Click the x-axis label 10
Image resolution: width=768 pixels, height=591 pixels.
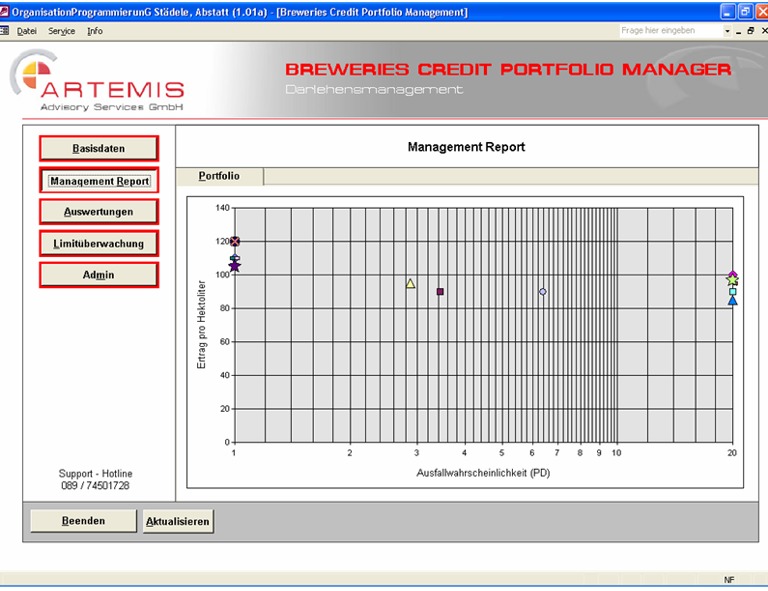point(616,453)
